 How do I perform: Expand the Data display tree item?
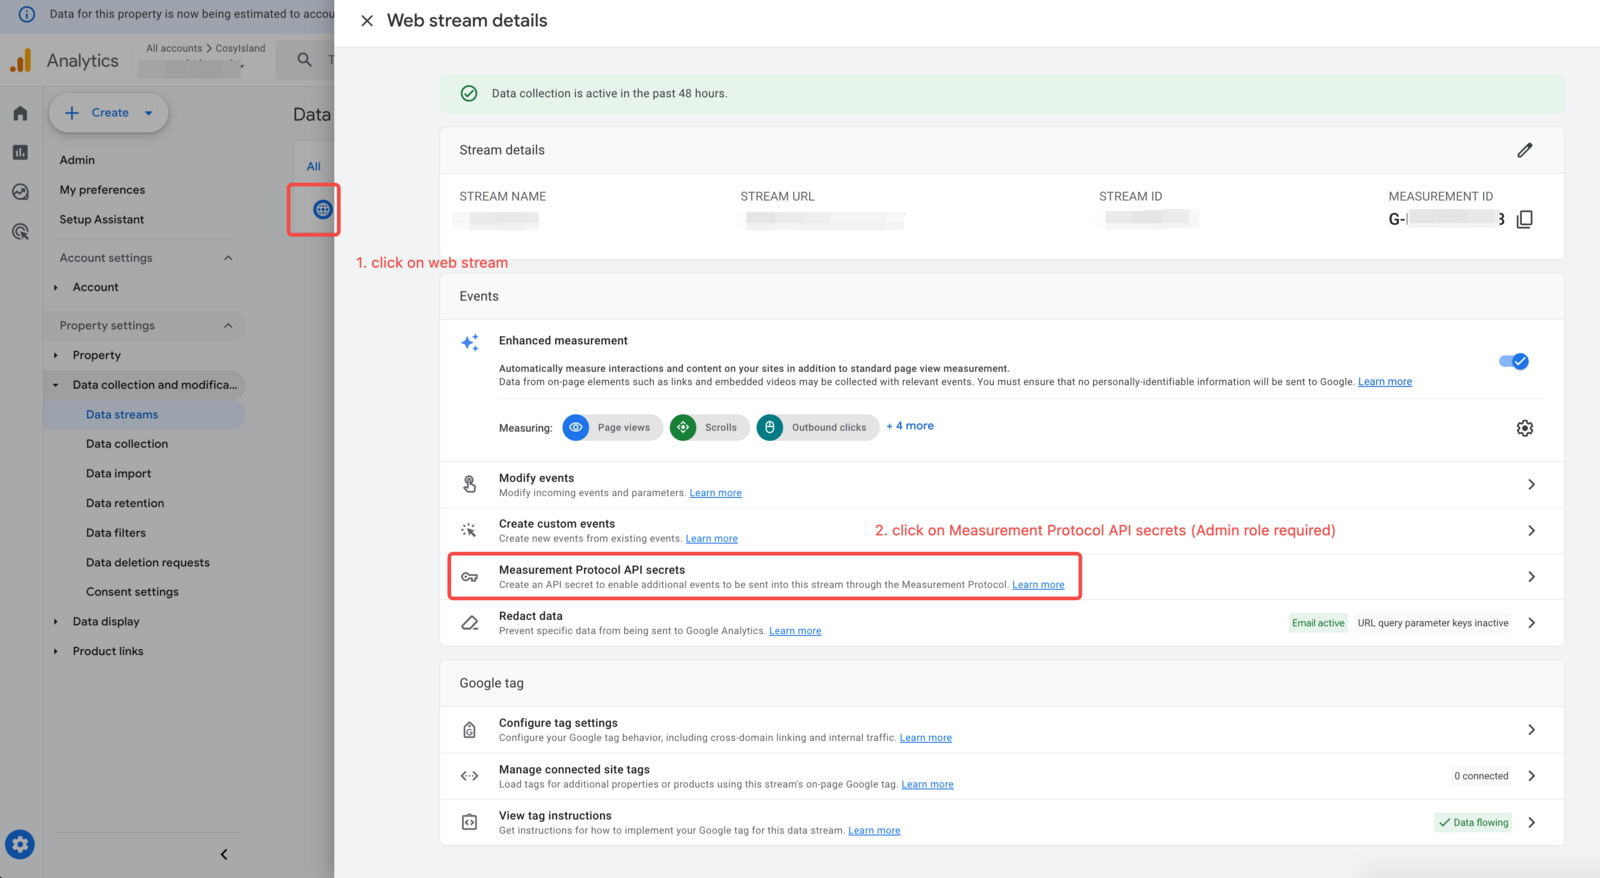56,622
